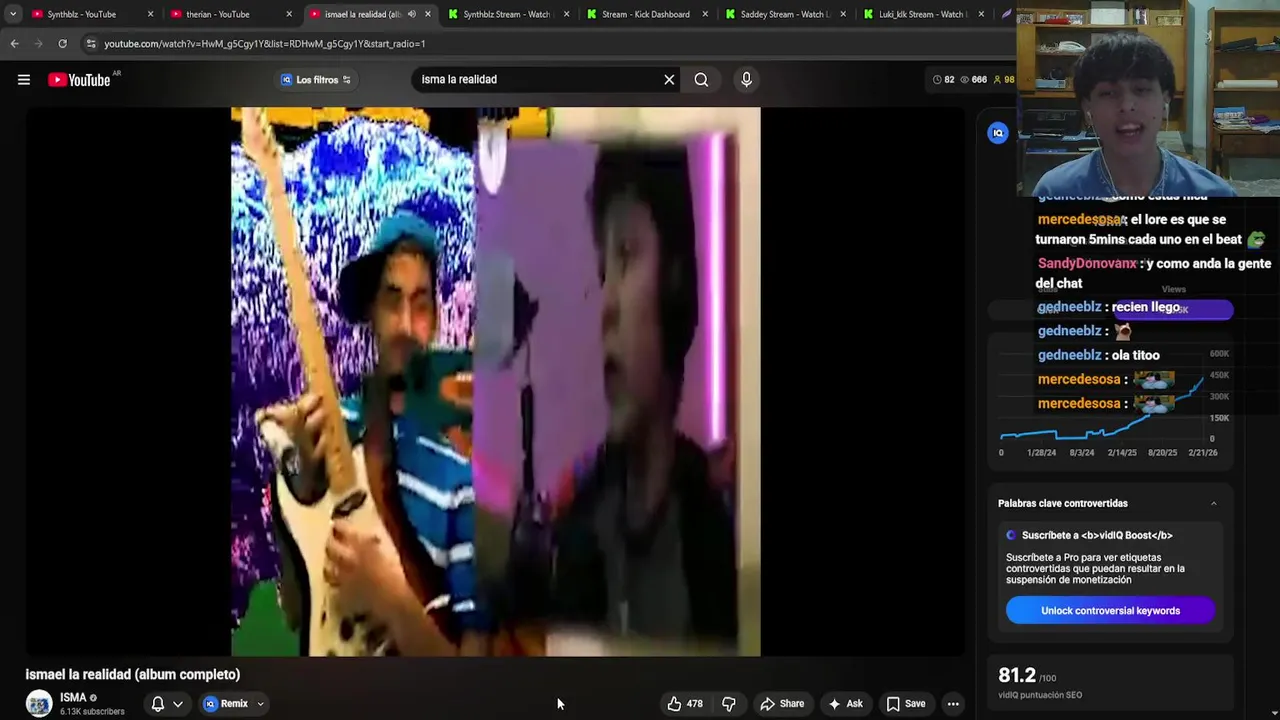Click the webcam overlay of the streamer
Screen dimensions: 1280x720
(x=1148, y=97)
